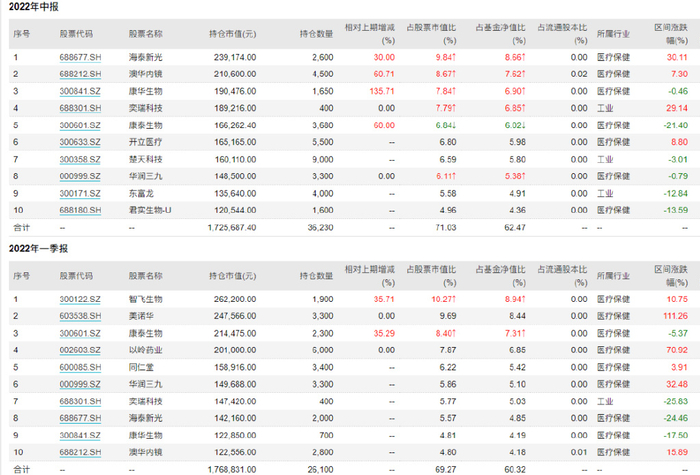Viewport: 700px width, 475px height.
Task: Open stock code link 000999.SZ in 2022年一季报 table
Action: 80,384
